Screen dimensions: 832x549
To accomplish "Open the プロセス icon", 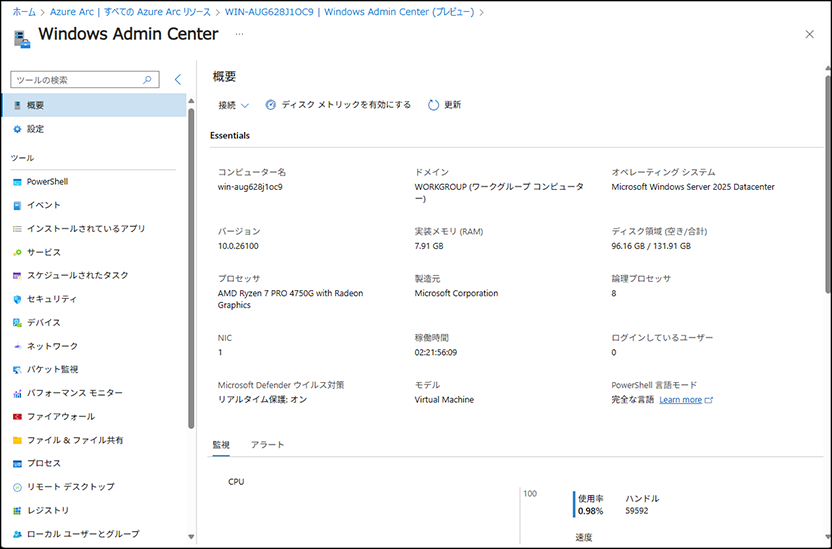I will point(18,464).
